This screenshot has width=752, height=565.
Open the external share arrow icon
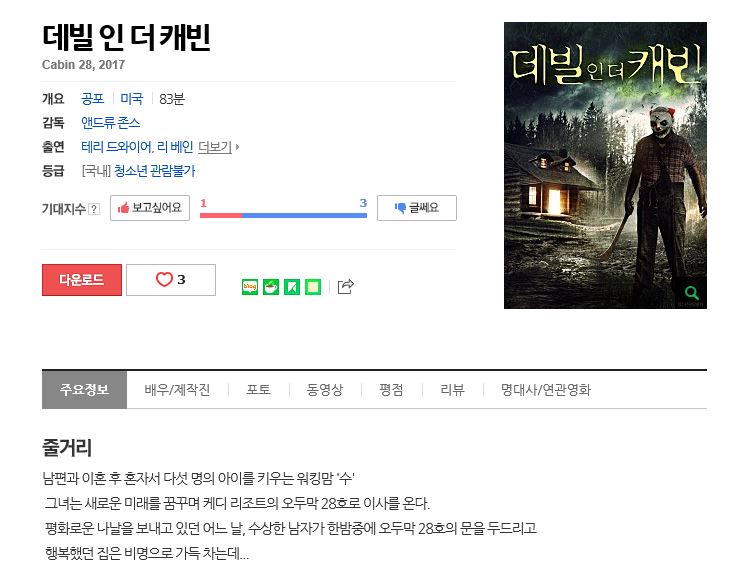346,286
